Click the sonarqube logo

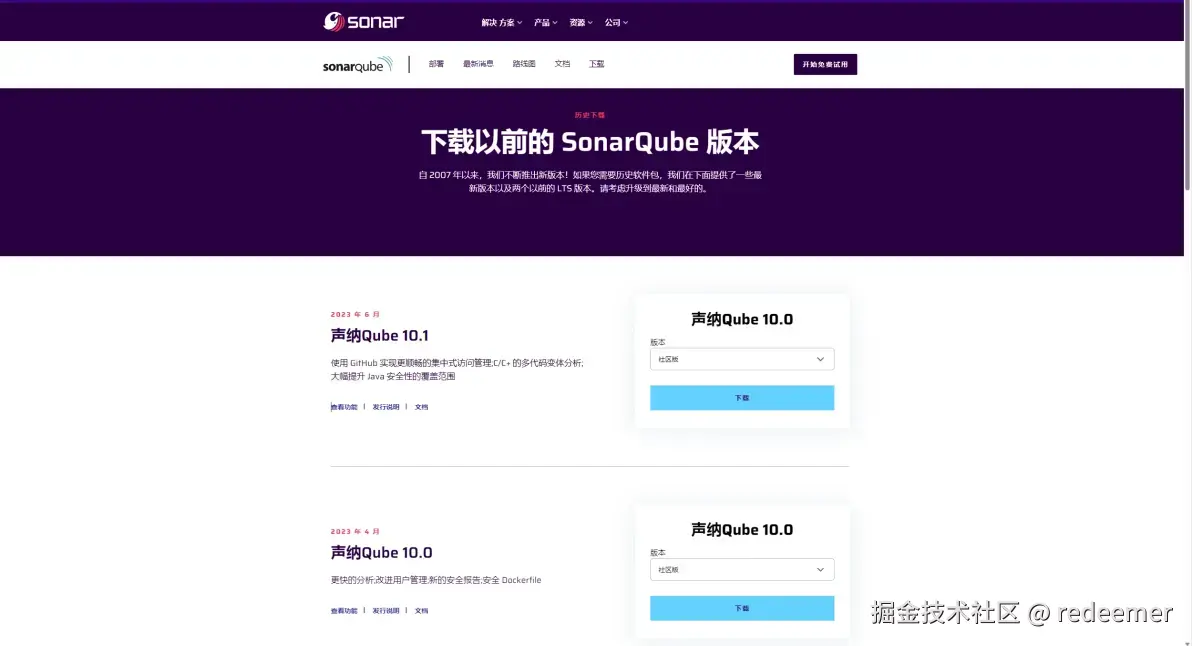pyautogui.click(x=357, y=65)
